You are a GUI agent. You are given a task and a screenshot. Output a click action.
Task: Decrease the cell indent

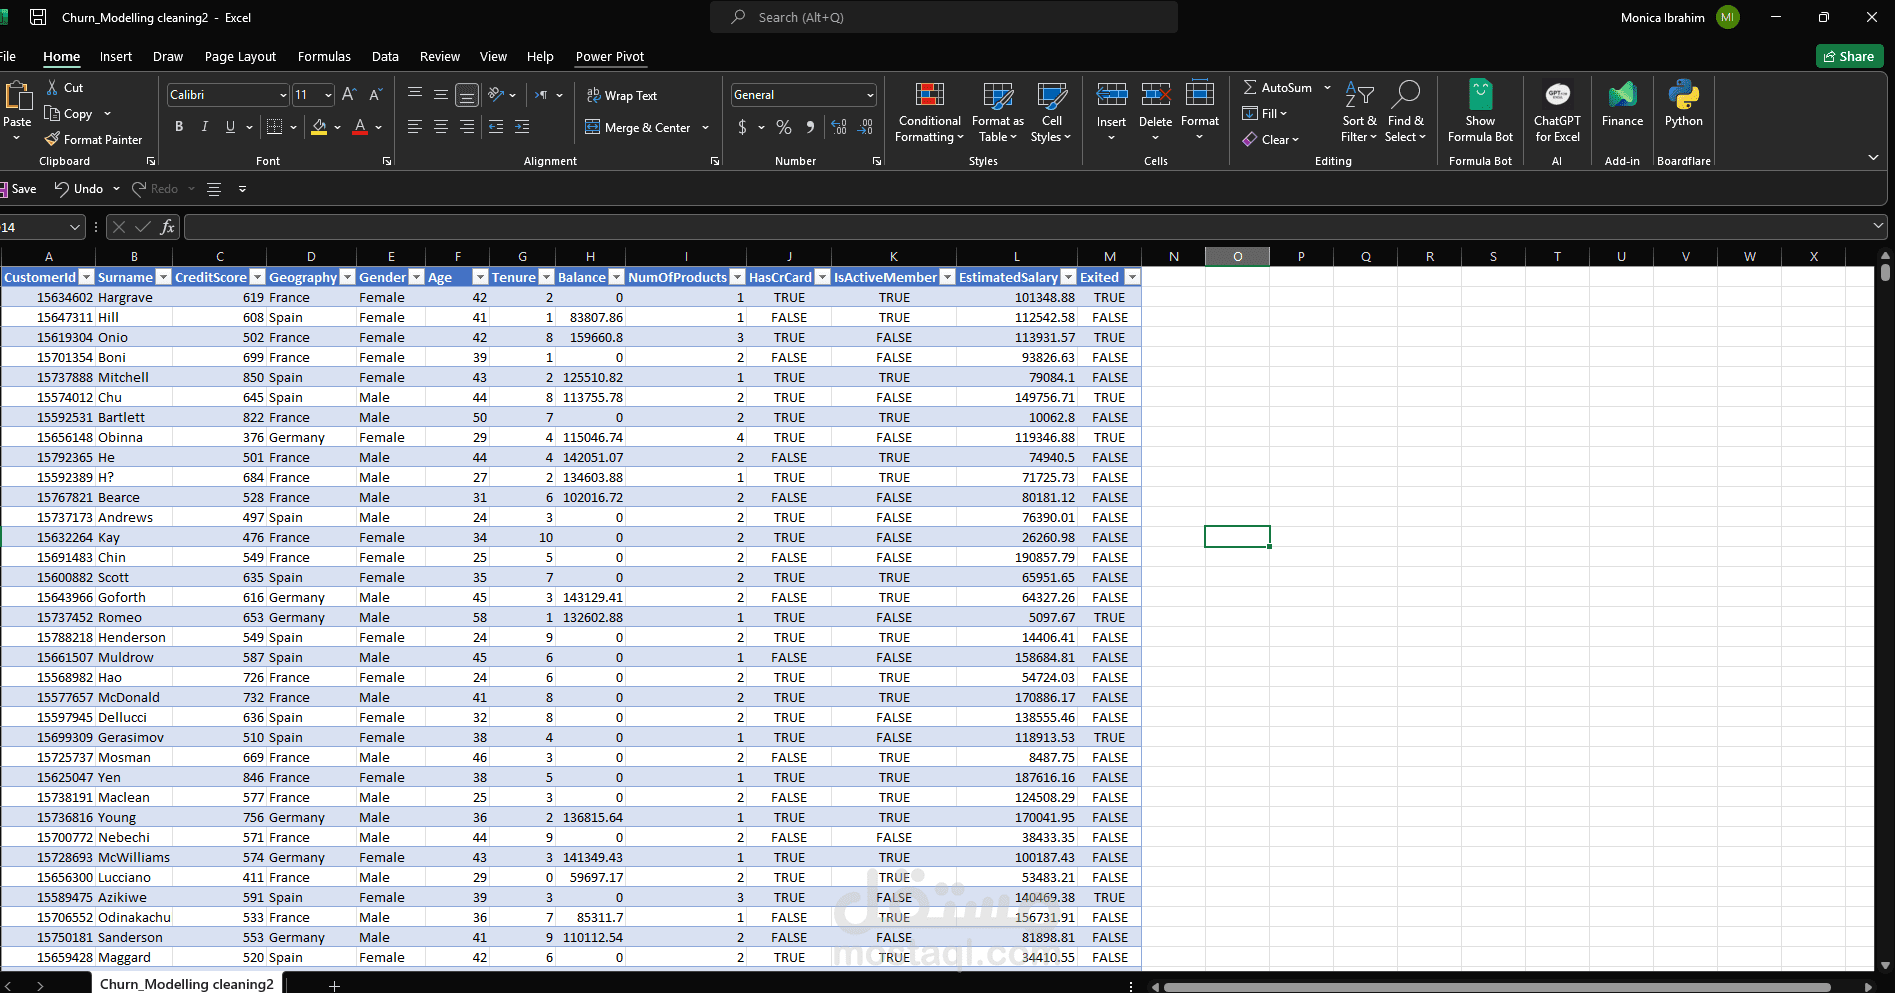[496, 127]
